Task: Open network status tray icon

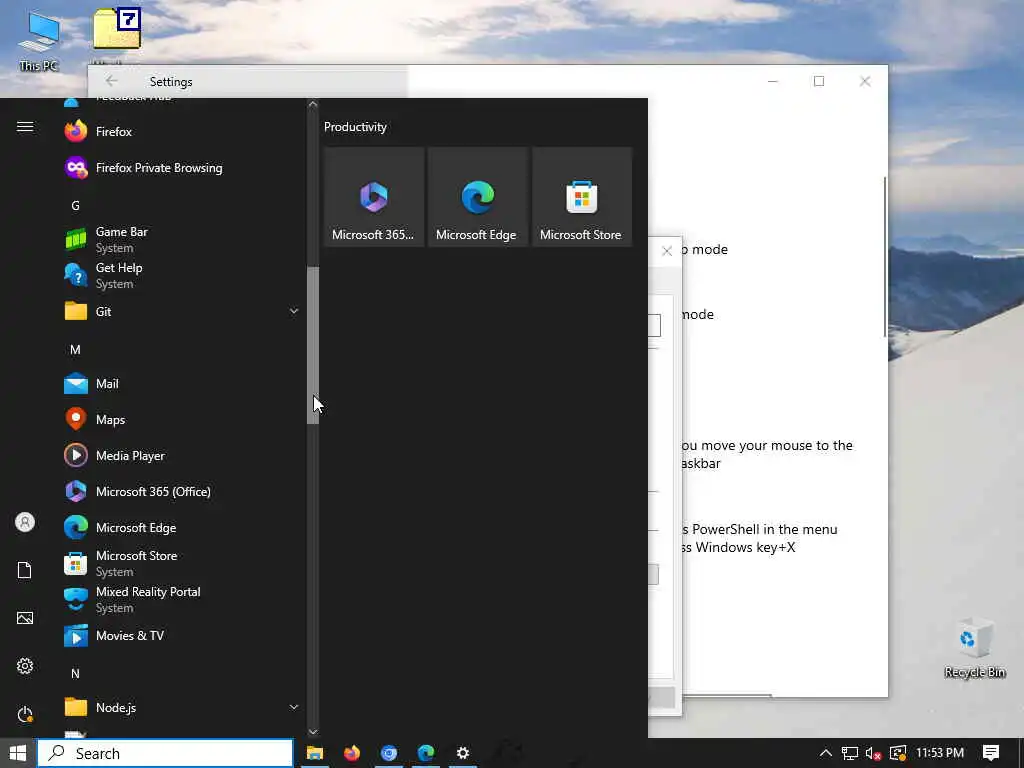Action: [849, 753]
